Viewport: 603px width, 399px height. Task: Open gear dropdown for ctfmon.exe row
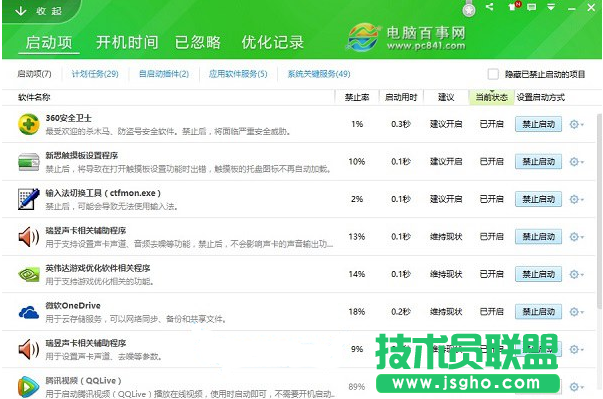click(576, 199)
